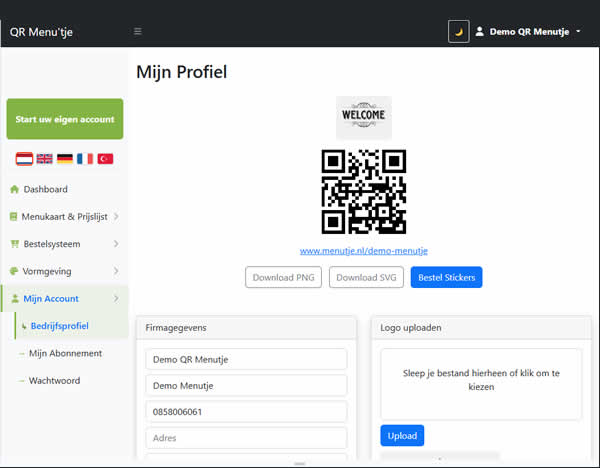Click the Adres input field
This screenshot has width=600, height=468.
(x=246, y=438)
